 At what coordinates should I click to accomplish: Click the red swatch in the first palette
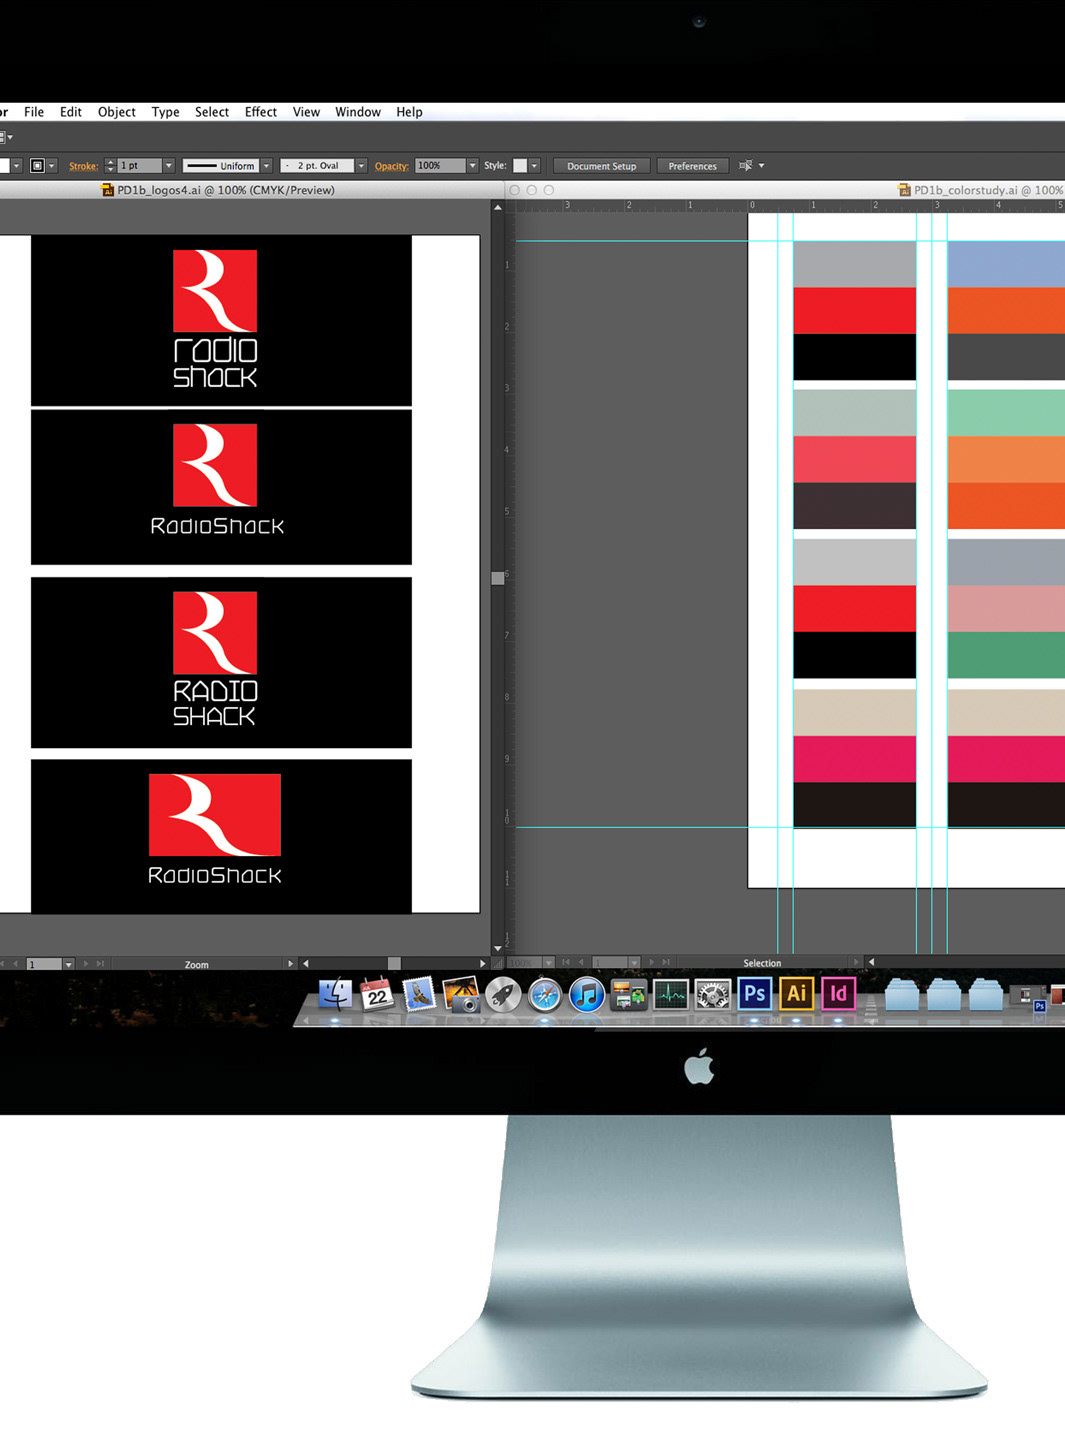(x=854, y=310)
